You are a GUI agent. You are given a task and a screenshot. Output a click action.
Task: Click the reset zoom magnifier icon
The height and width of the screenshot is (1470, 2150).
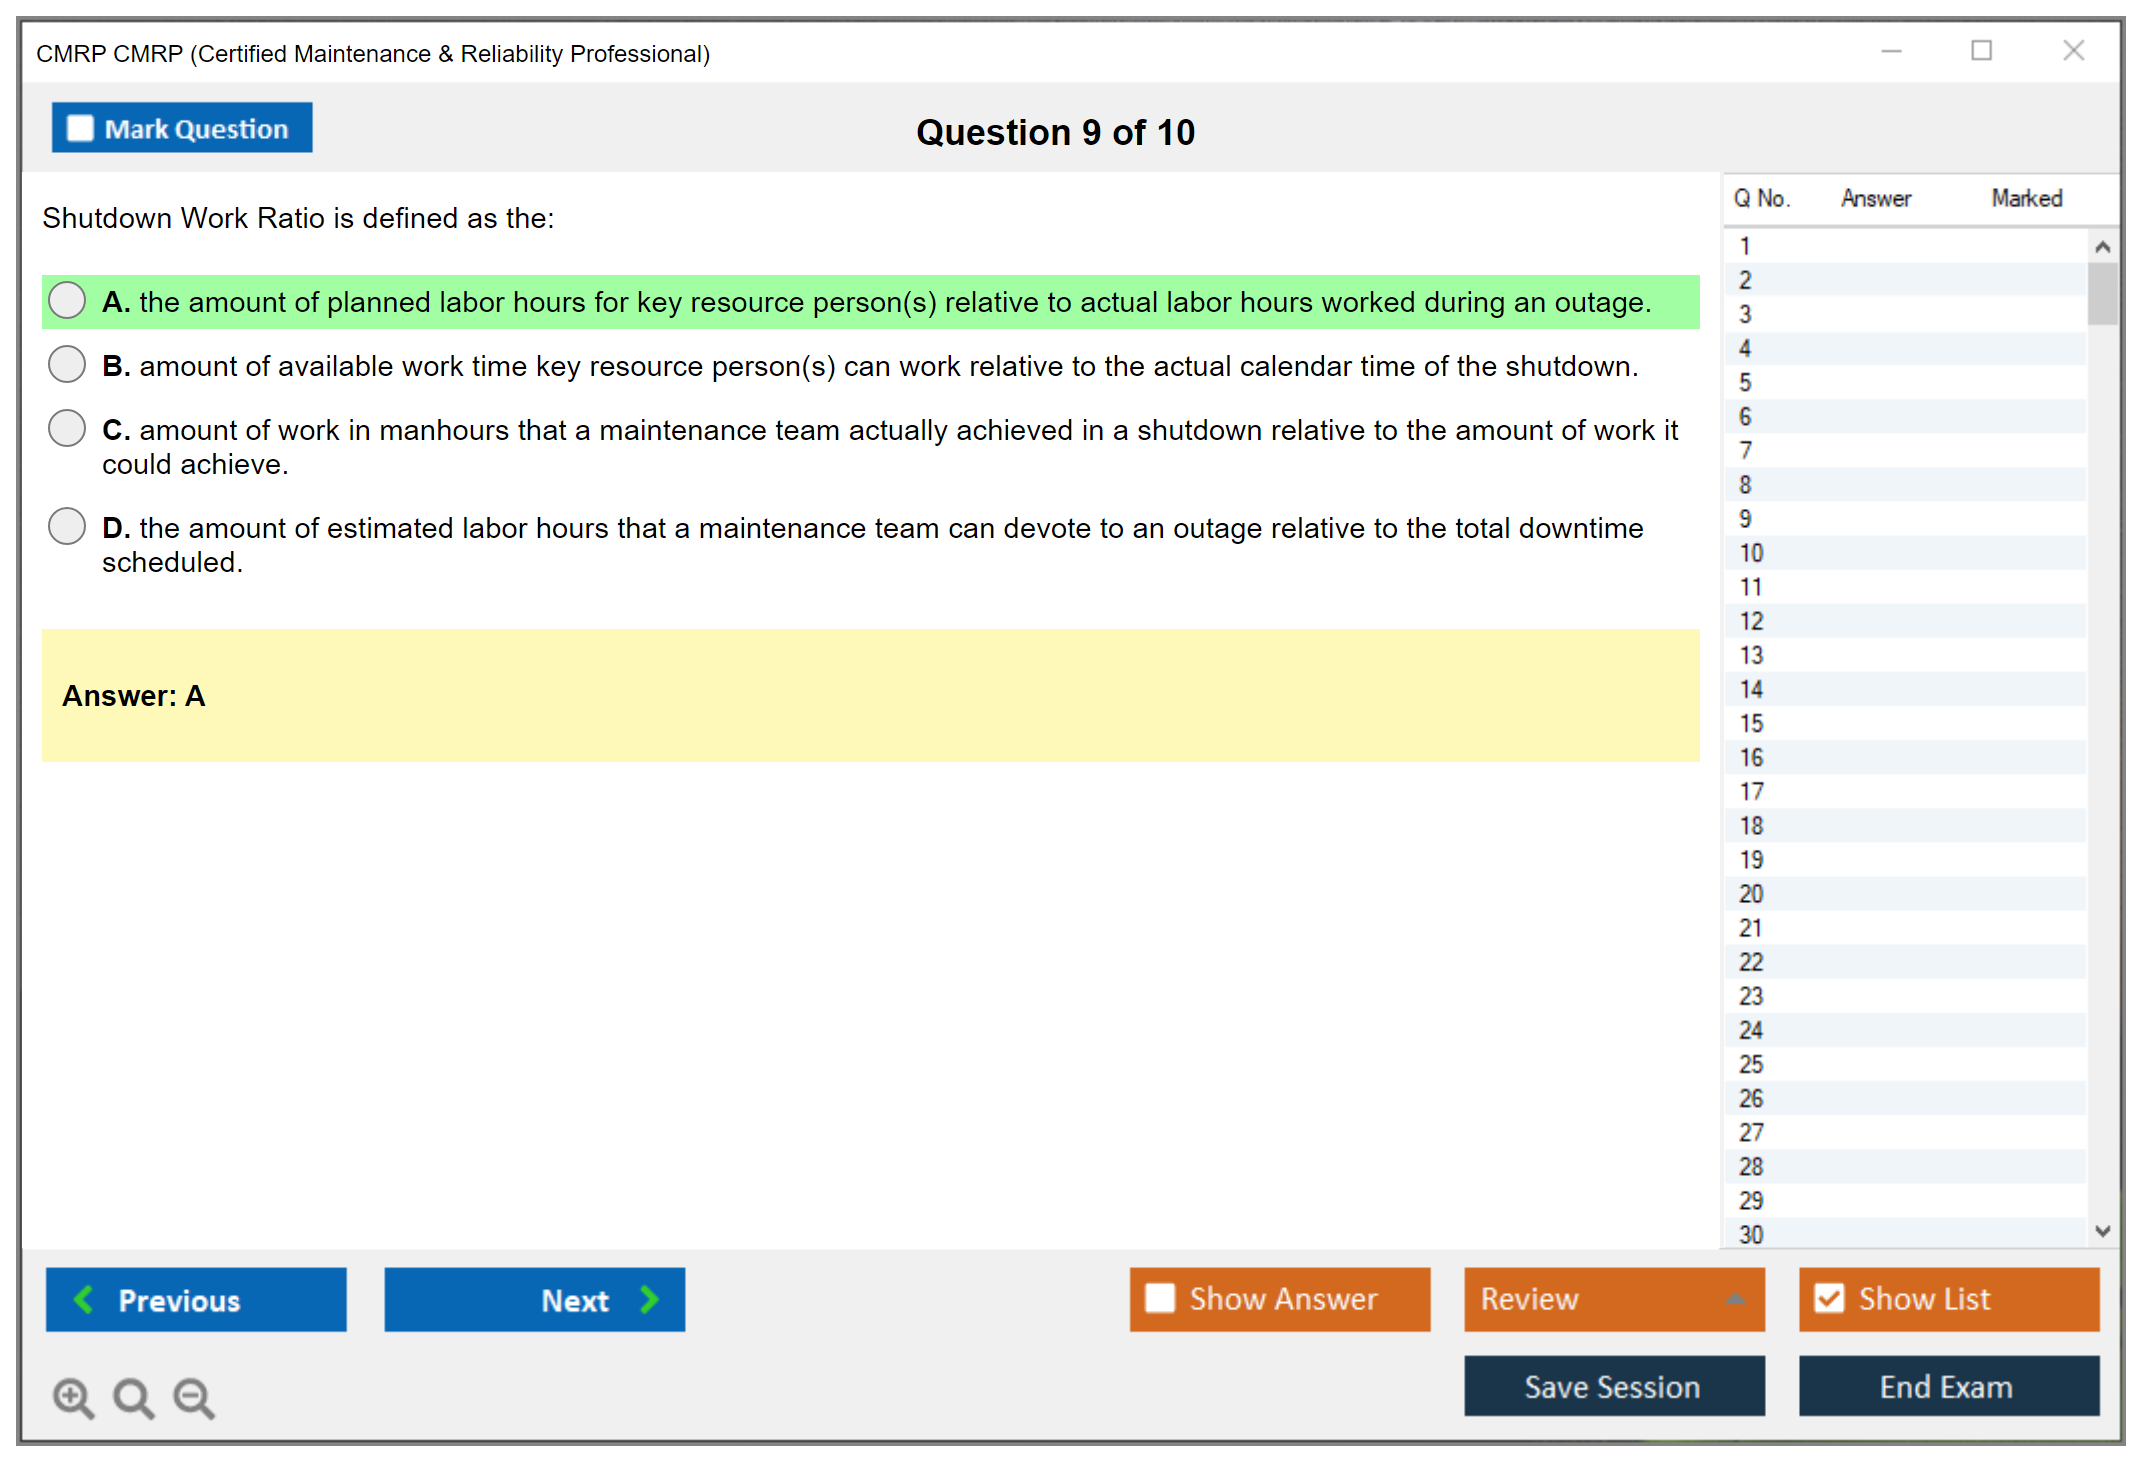point(133,1397)
